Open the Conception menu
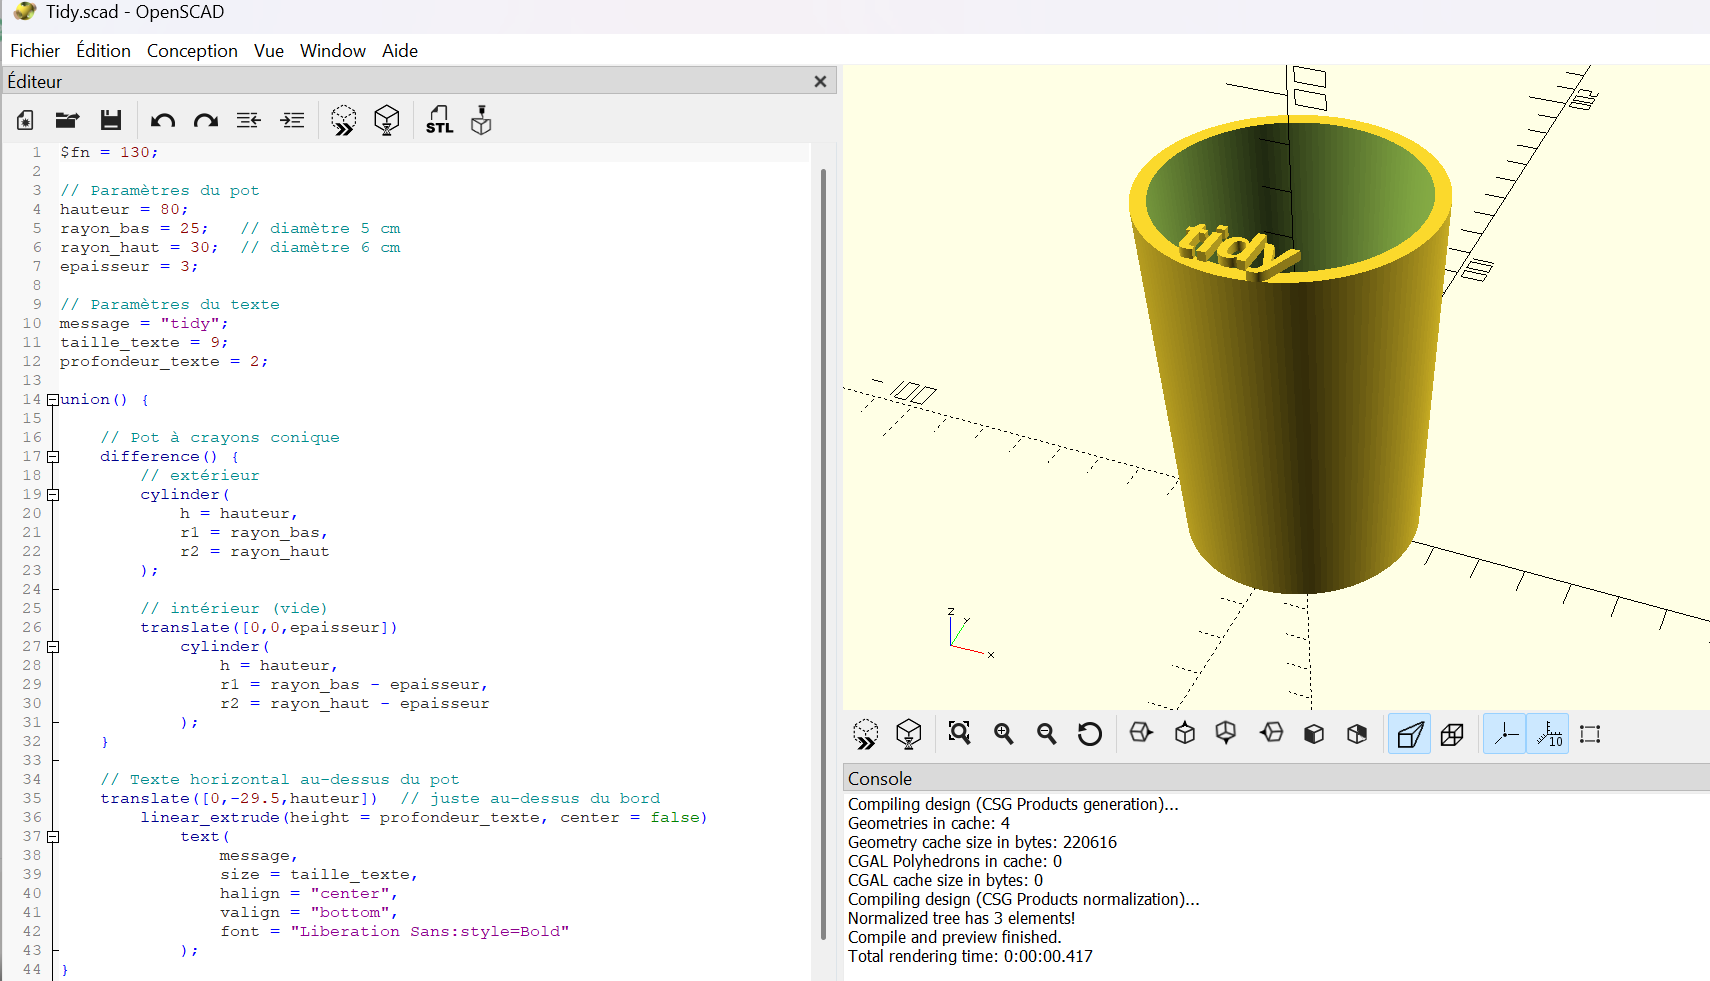Viewport: 1710px width, 981px height. click(x=192, y=51)
